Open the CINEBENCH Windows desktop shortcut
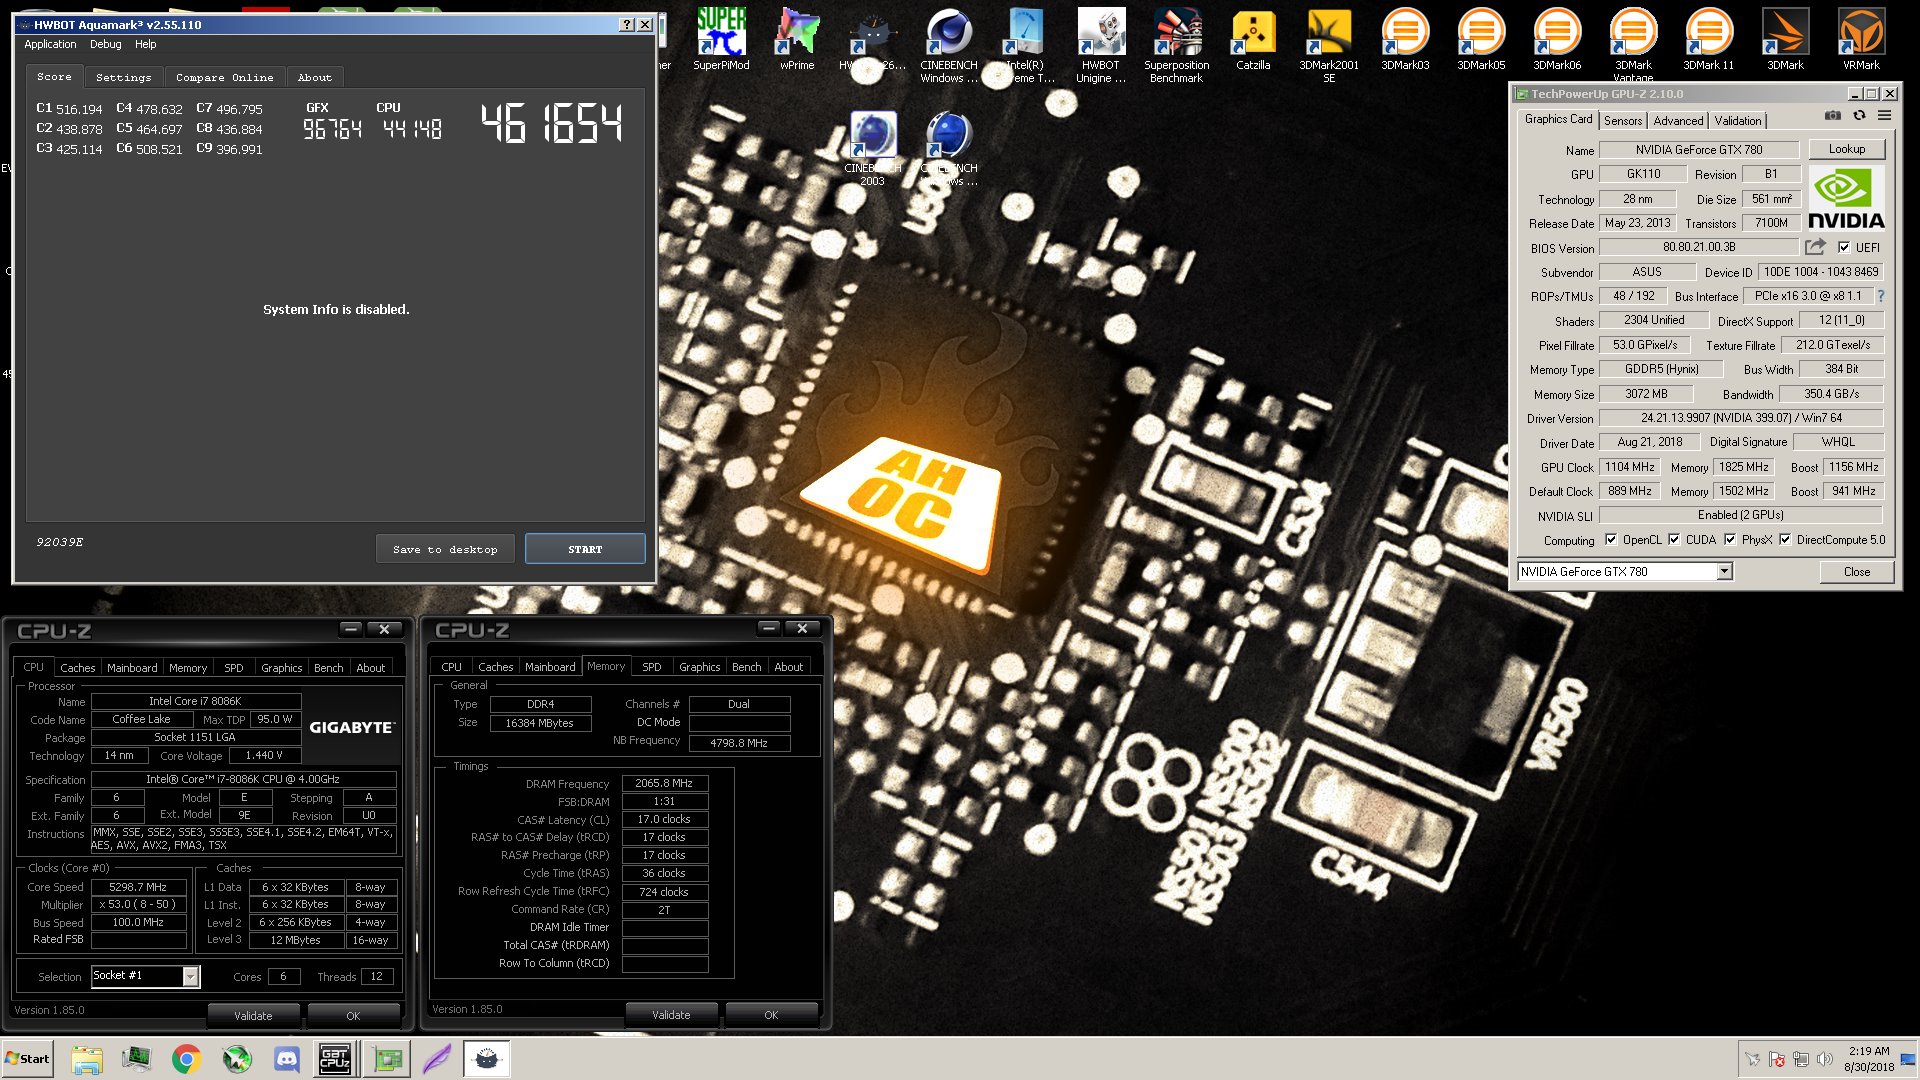 coord(949,45)
